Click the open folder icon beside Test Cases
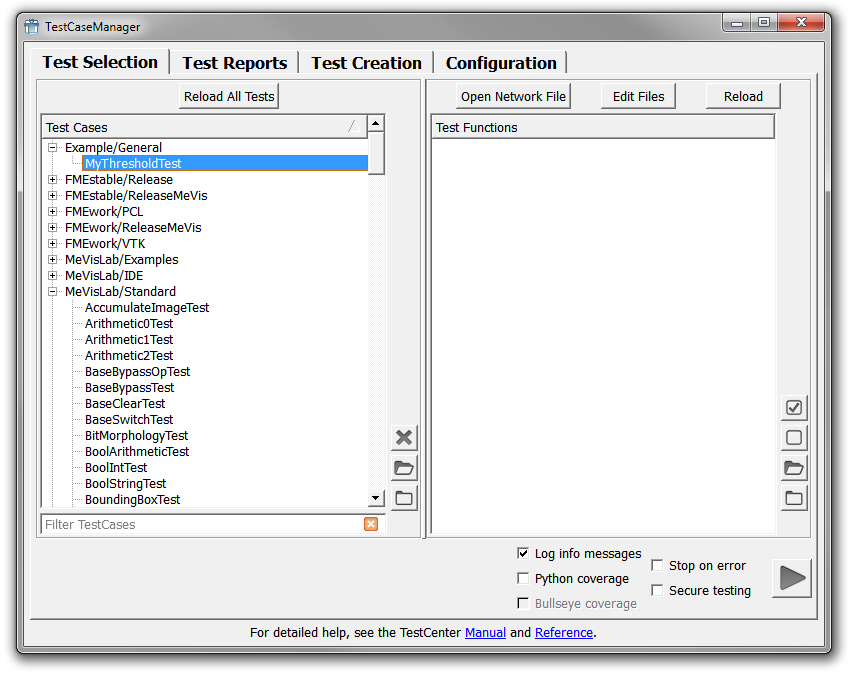Screen dimensions: 854x673 click(404, 468)
